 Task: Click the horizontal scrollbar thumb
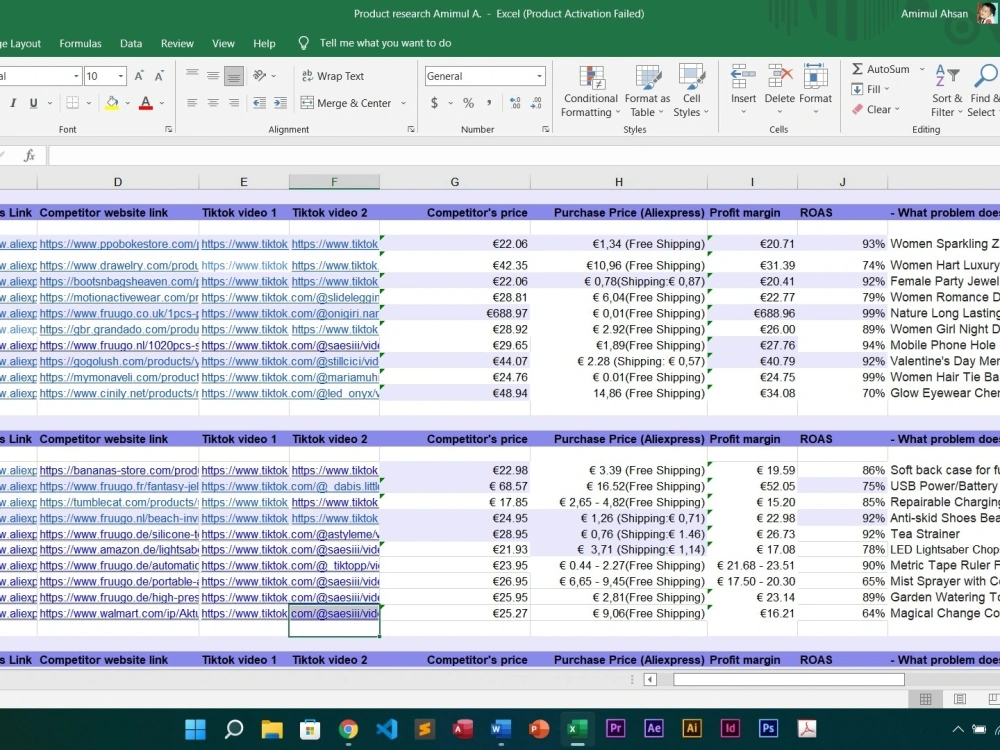(789, 679)
